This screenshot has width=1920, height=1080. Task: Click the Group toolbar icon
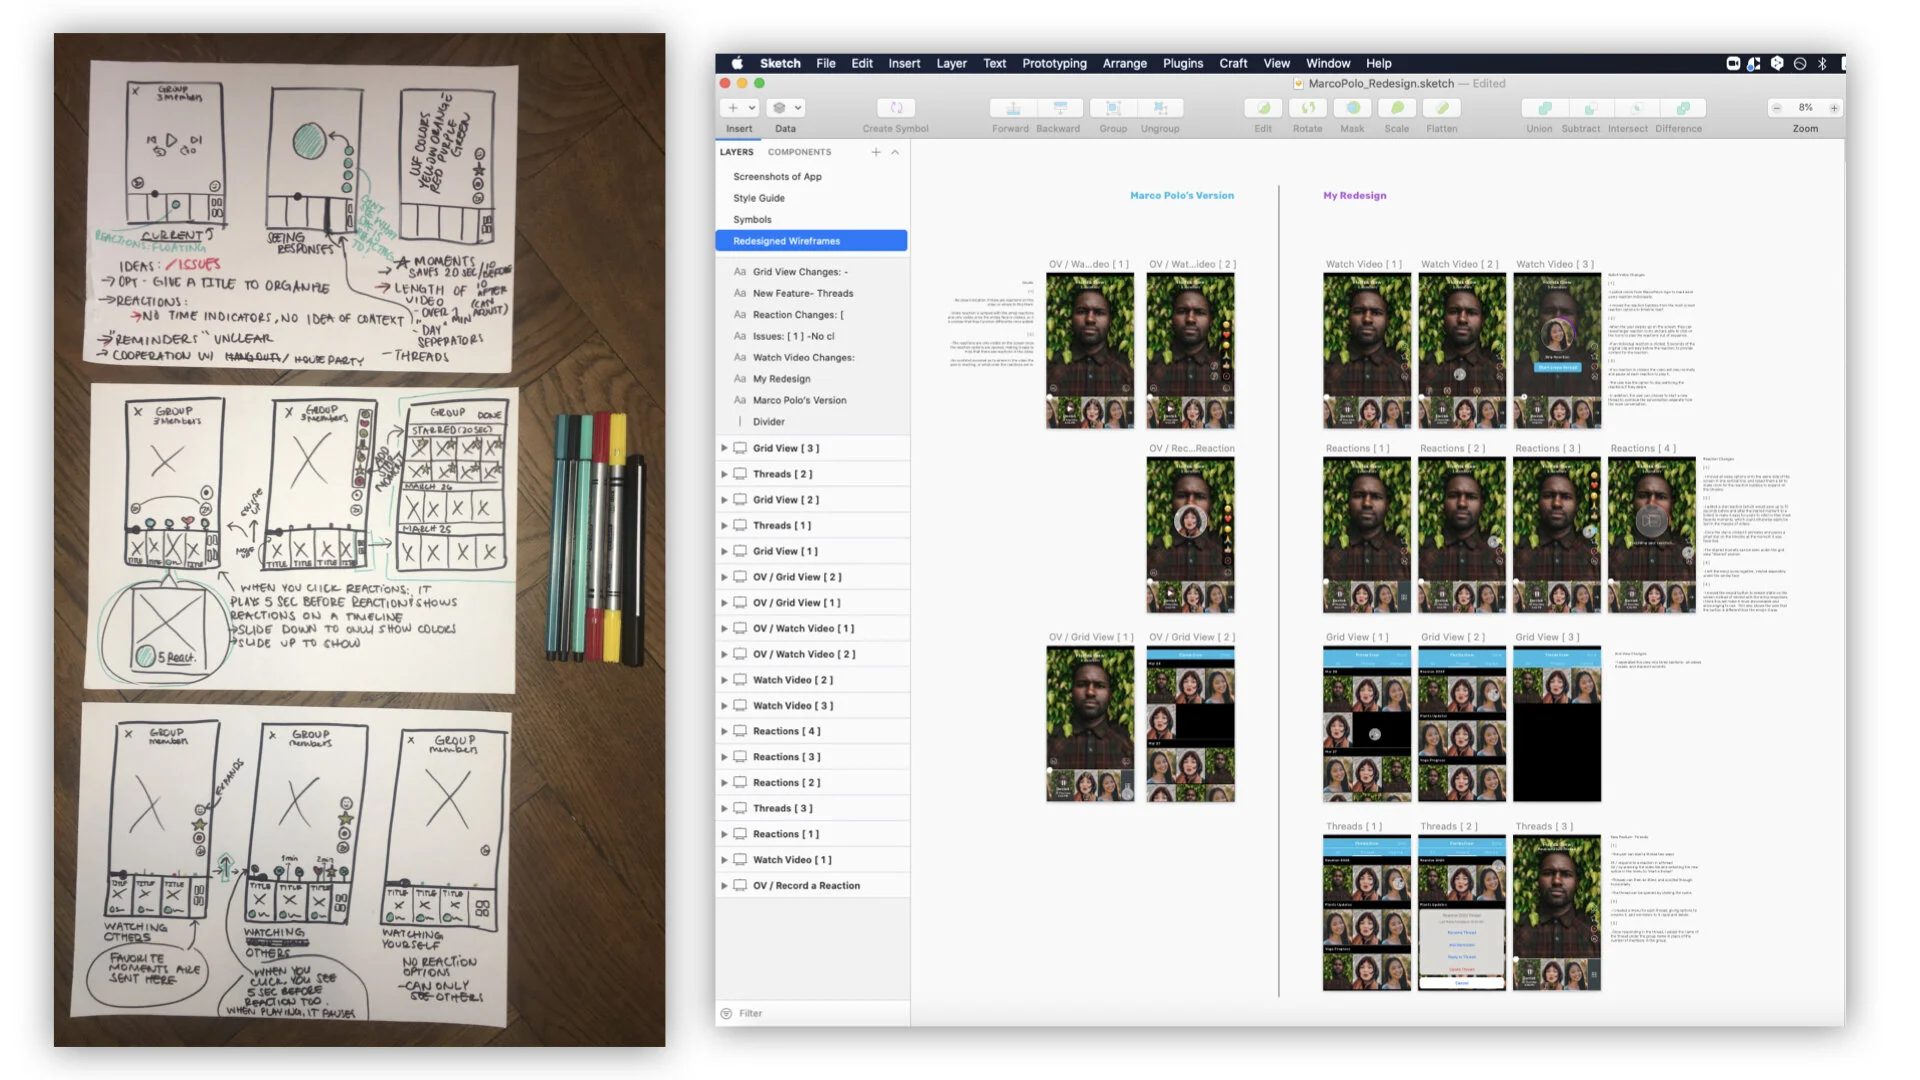pos(1113,108)
